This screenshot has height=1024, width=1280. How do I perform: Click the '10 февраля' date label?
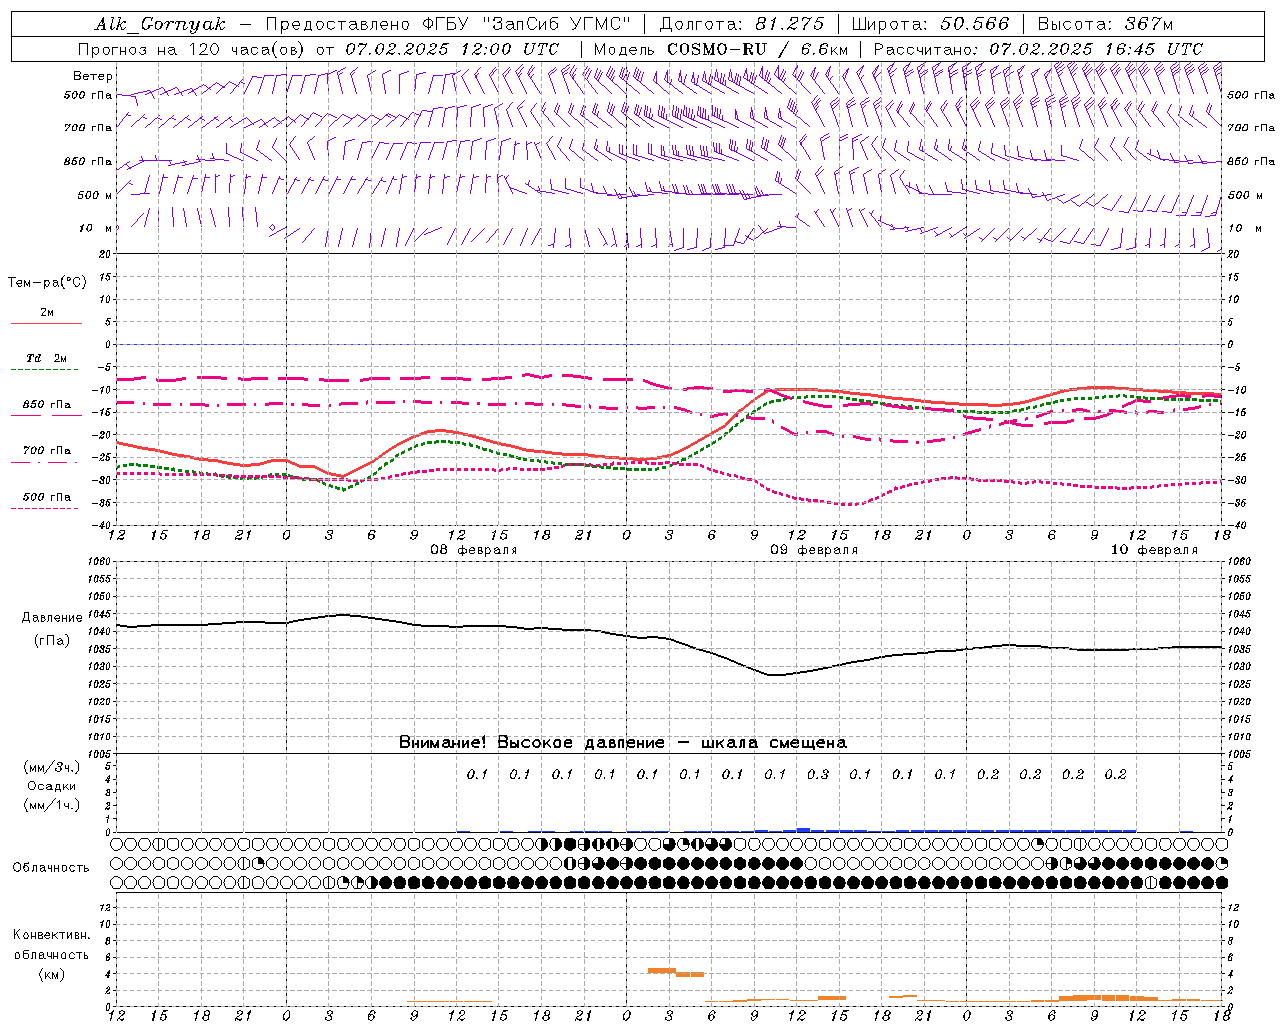[1154, 550]
